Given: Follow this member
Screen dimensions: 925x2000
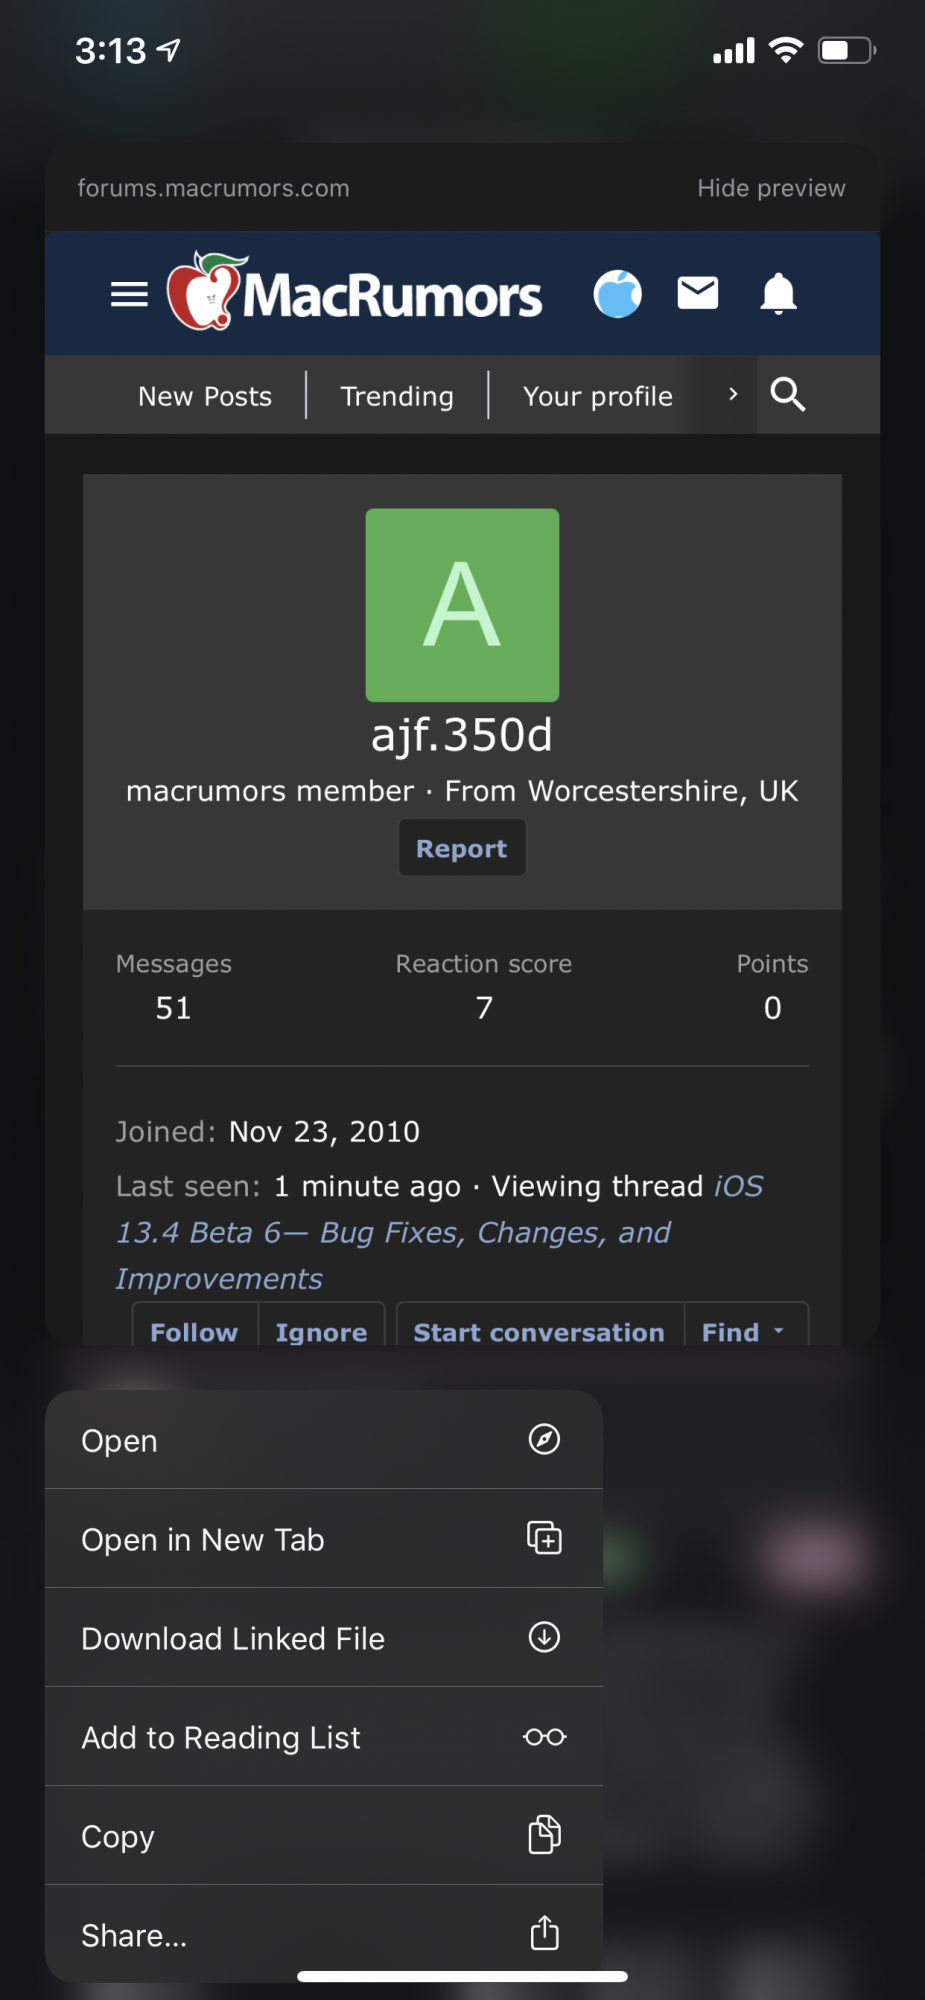Looking at the screenshot, I should pyautogui.click(x=195, y=1332).
